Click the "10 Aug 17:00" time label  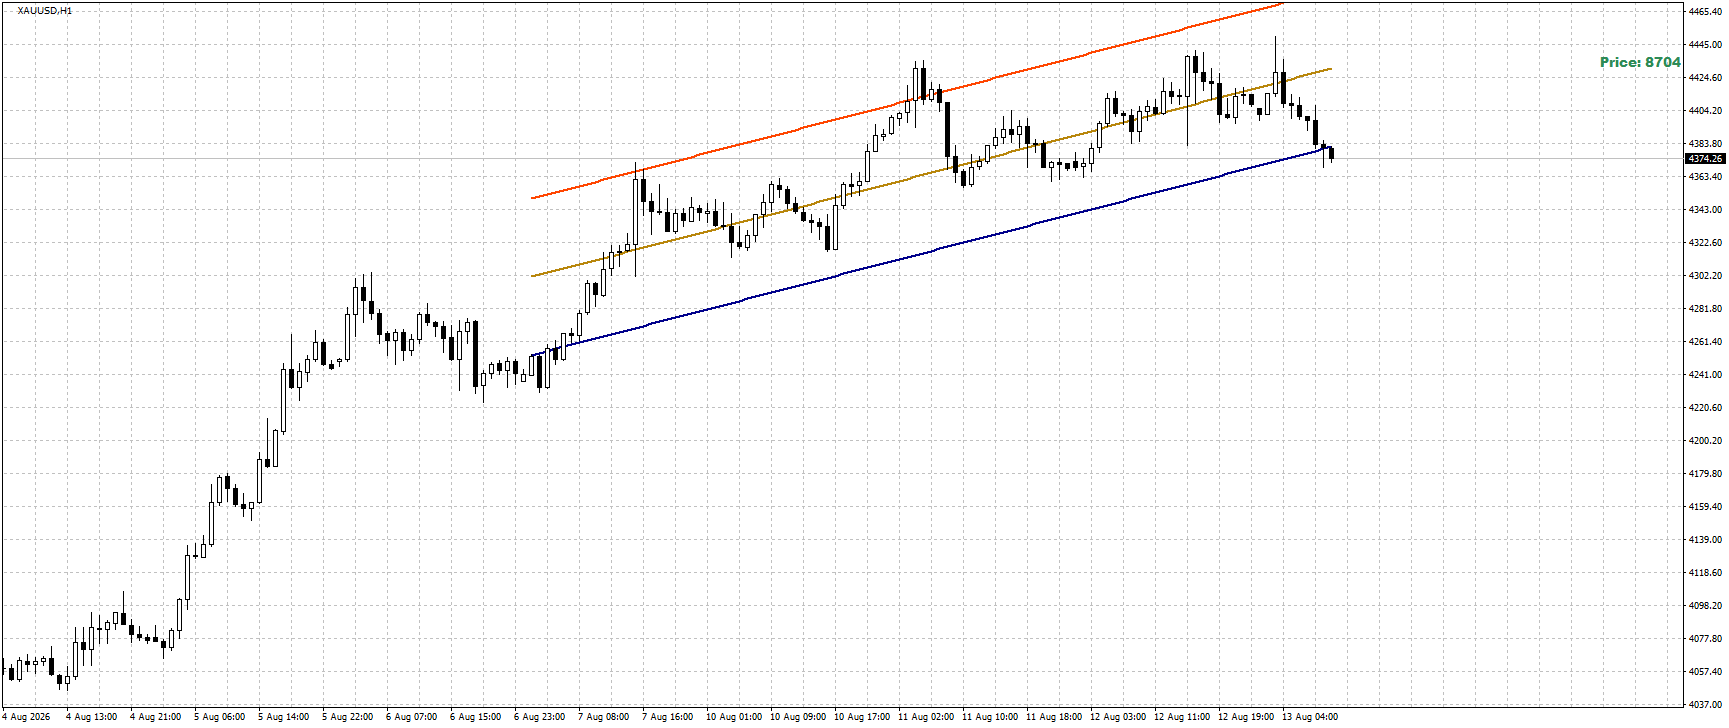pyautogui.click(x=861, y=717)
